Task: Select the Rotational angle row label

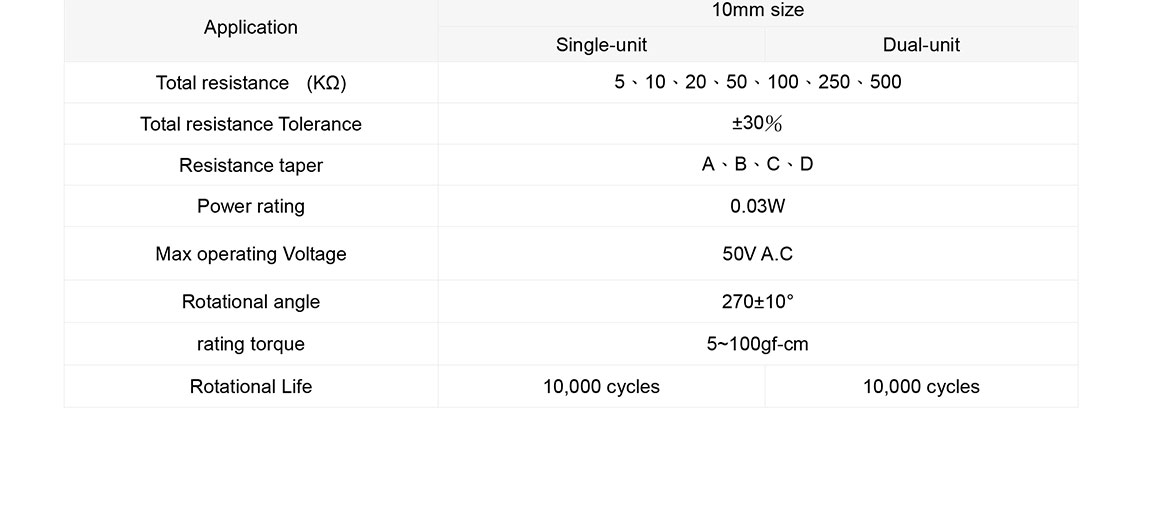Action: [x=251, y=302]
